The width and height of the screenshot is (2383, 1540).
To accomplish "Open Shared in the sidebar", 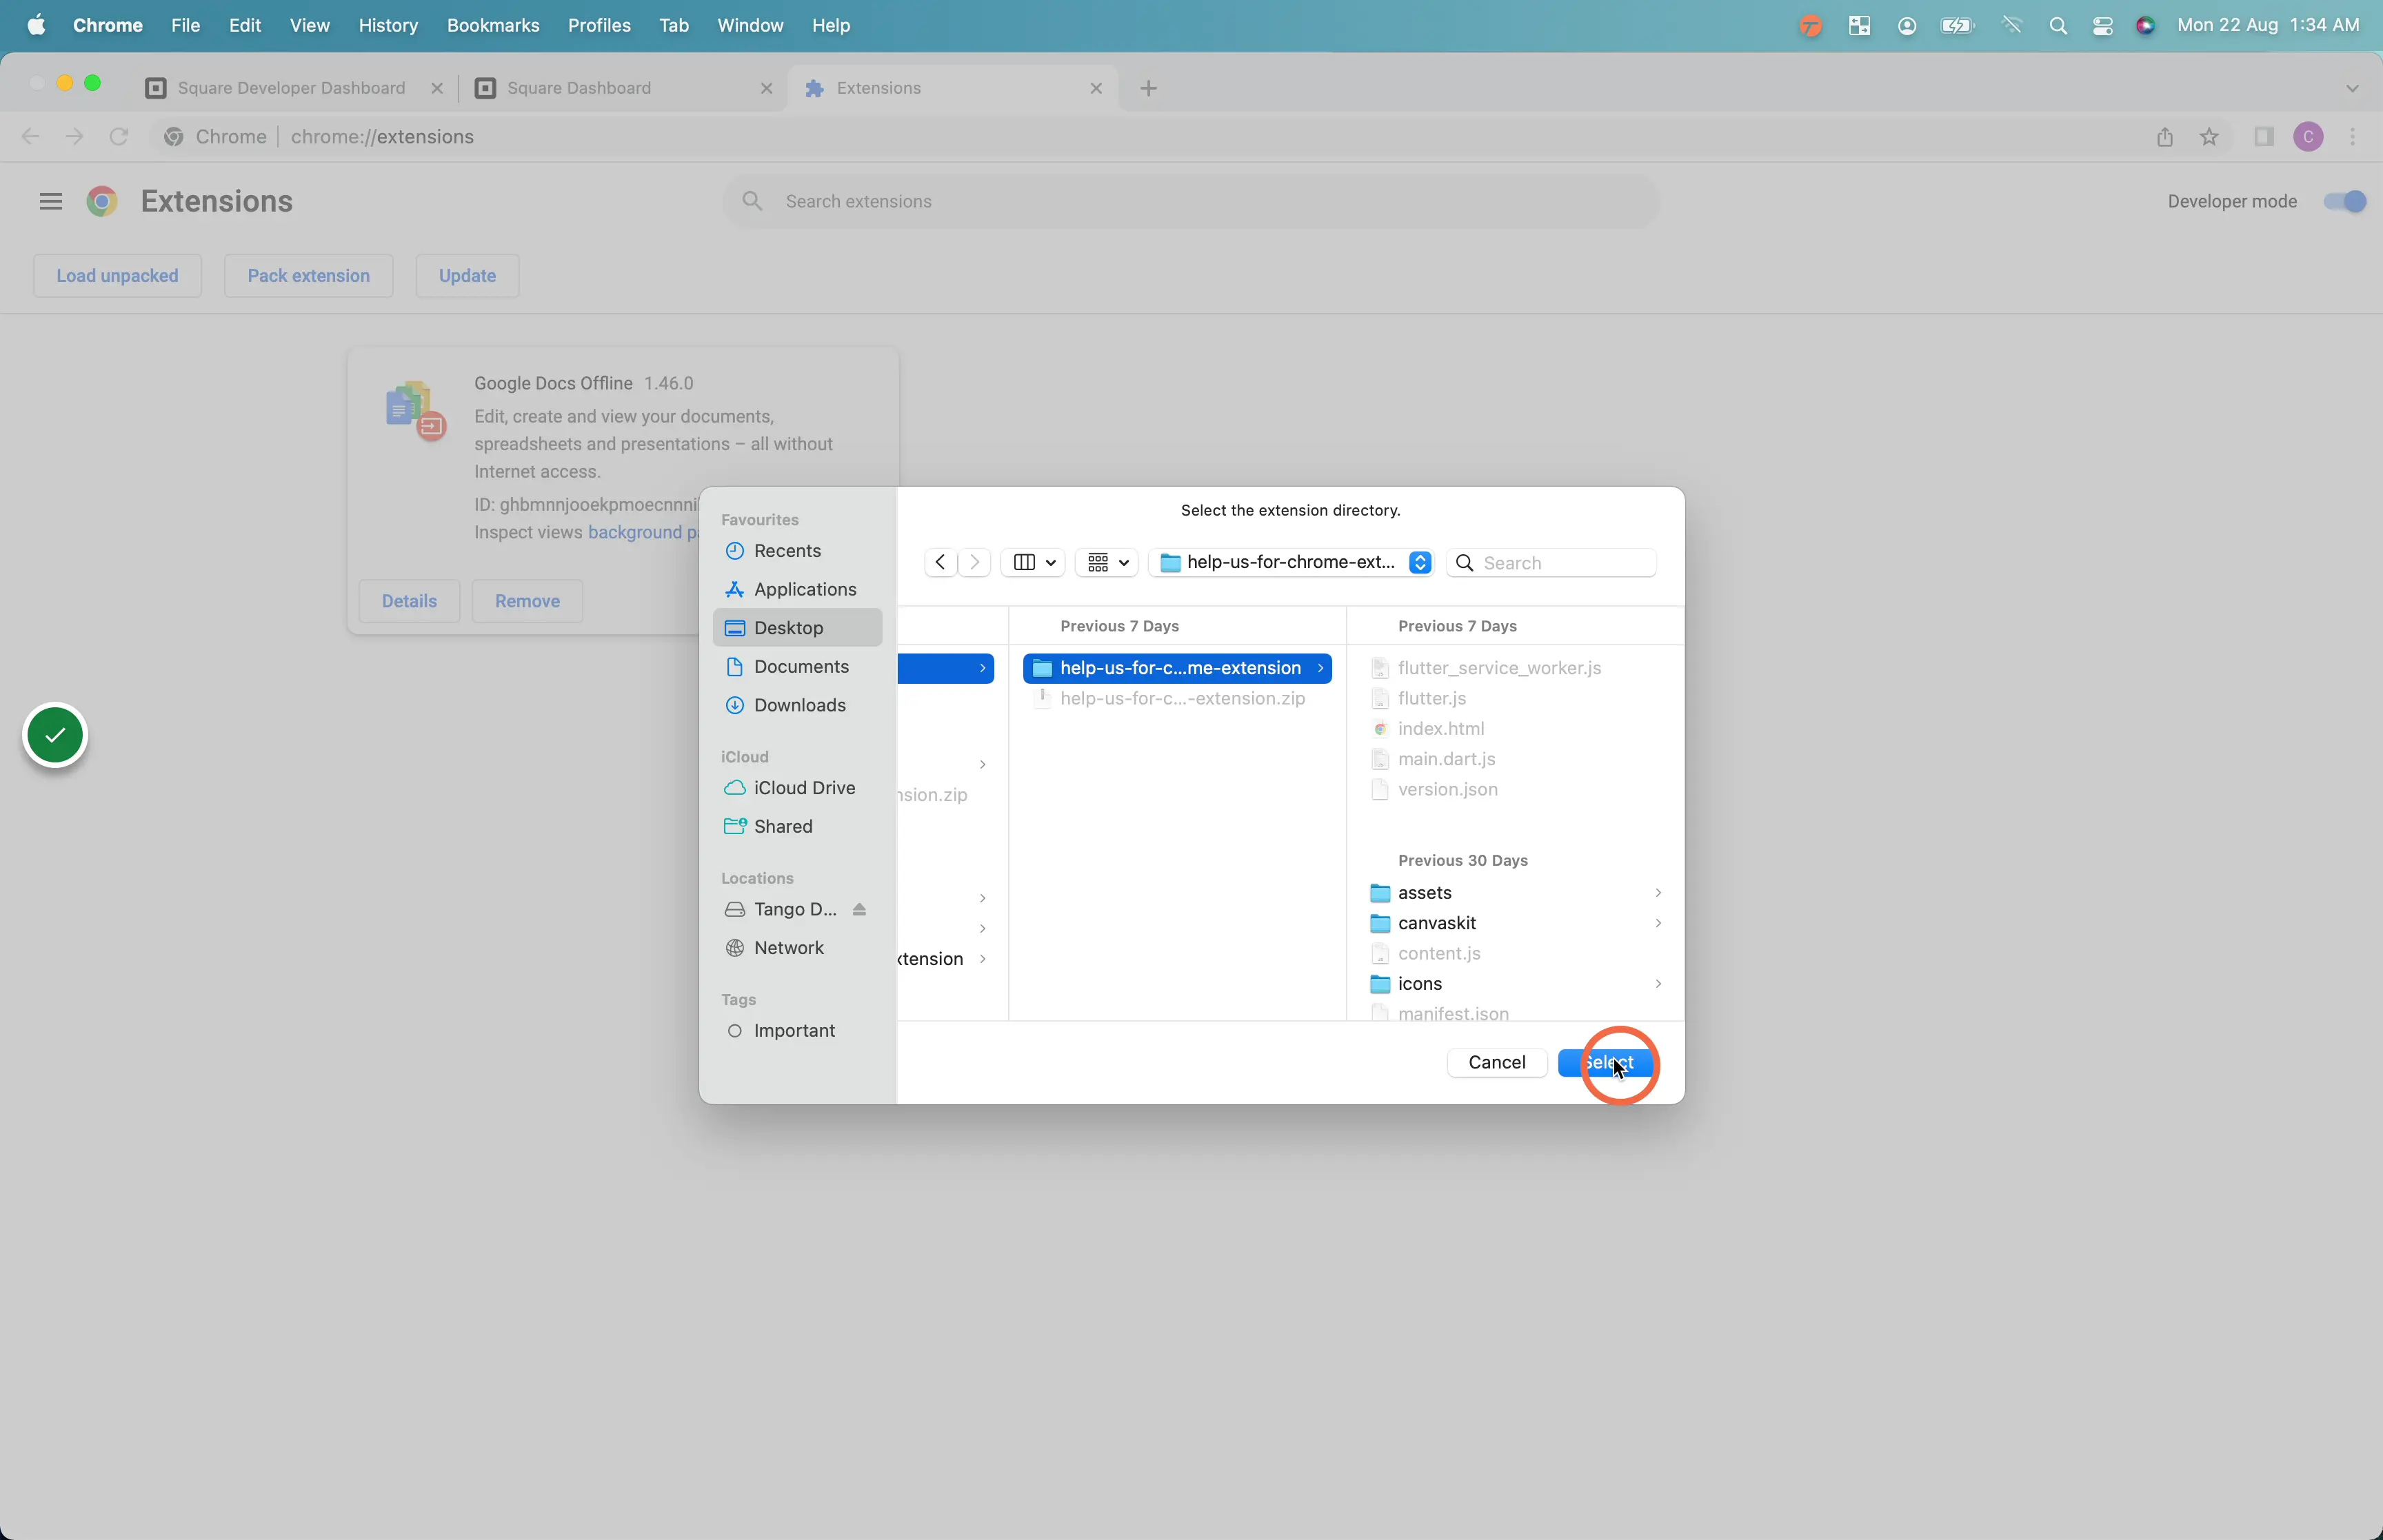I will (797, 827).
